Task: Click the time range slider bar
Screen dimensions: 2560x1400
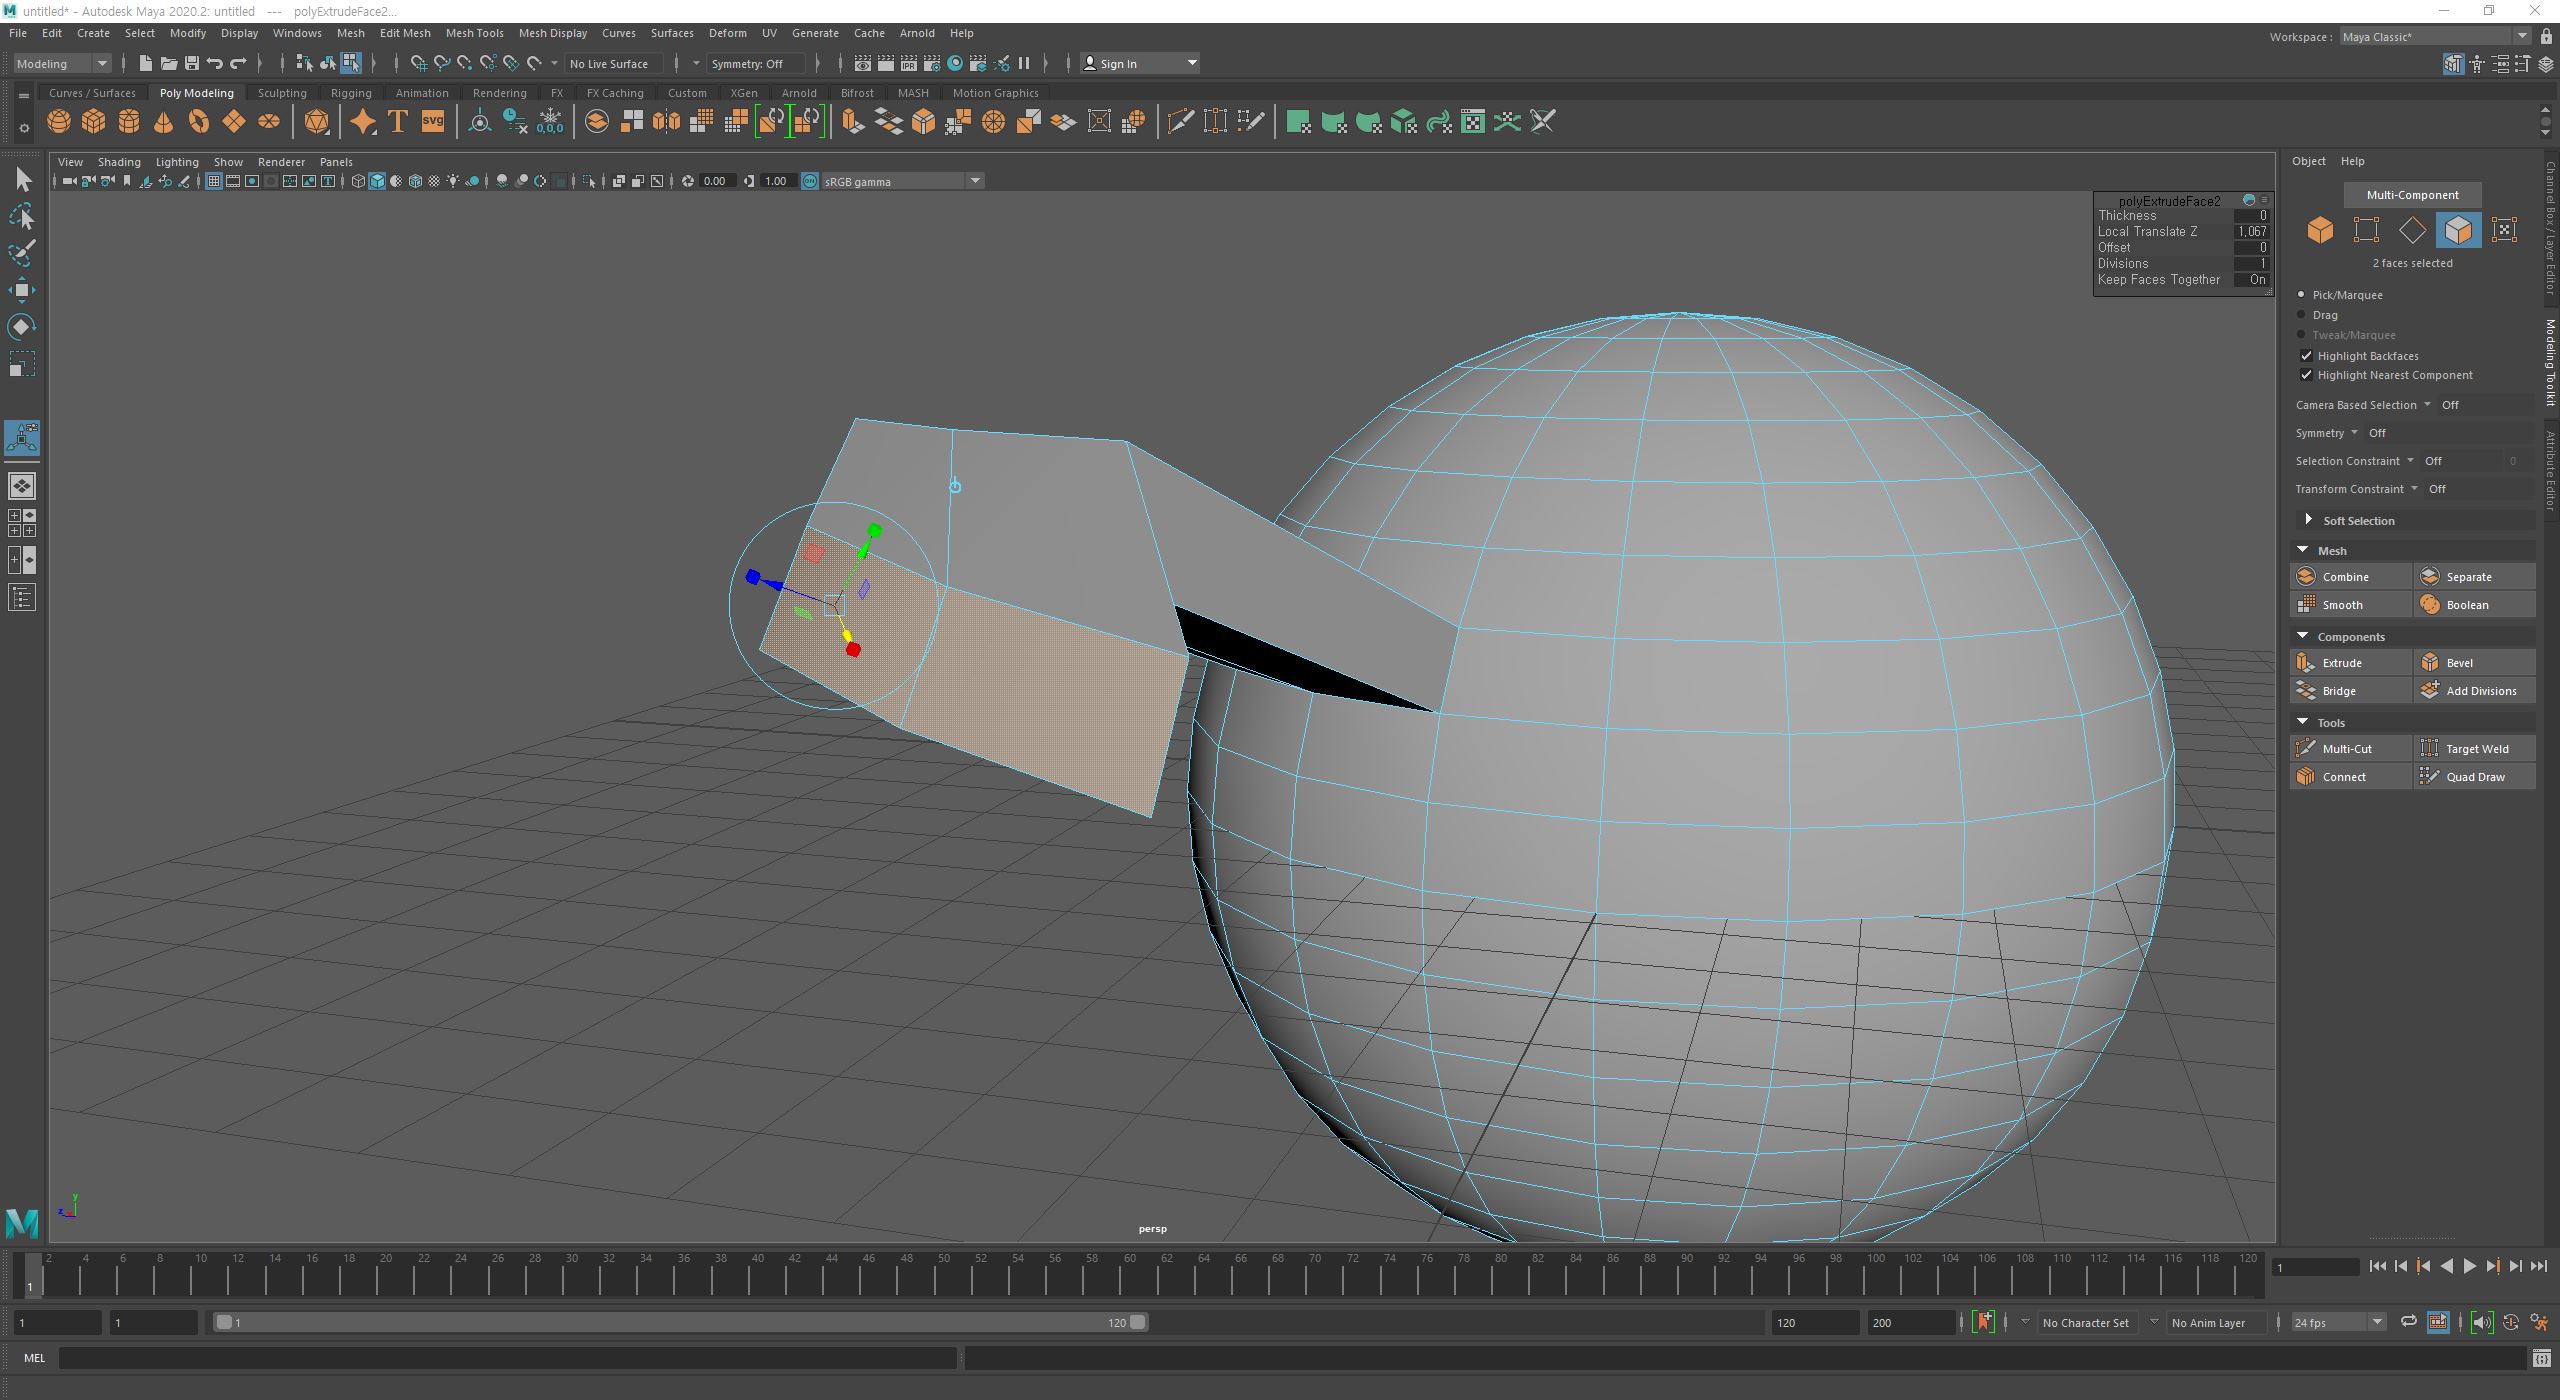Action: (680, 1322)
